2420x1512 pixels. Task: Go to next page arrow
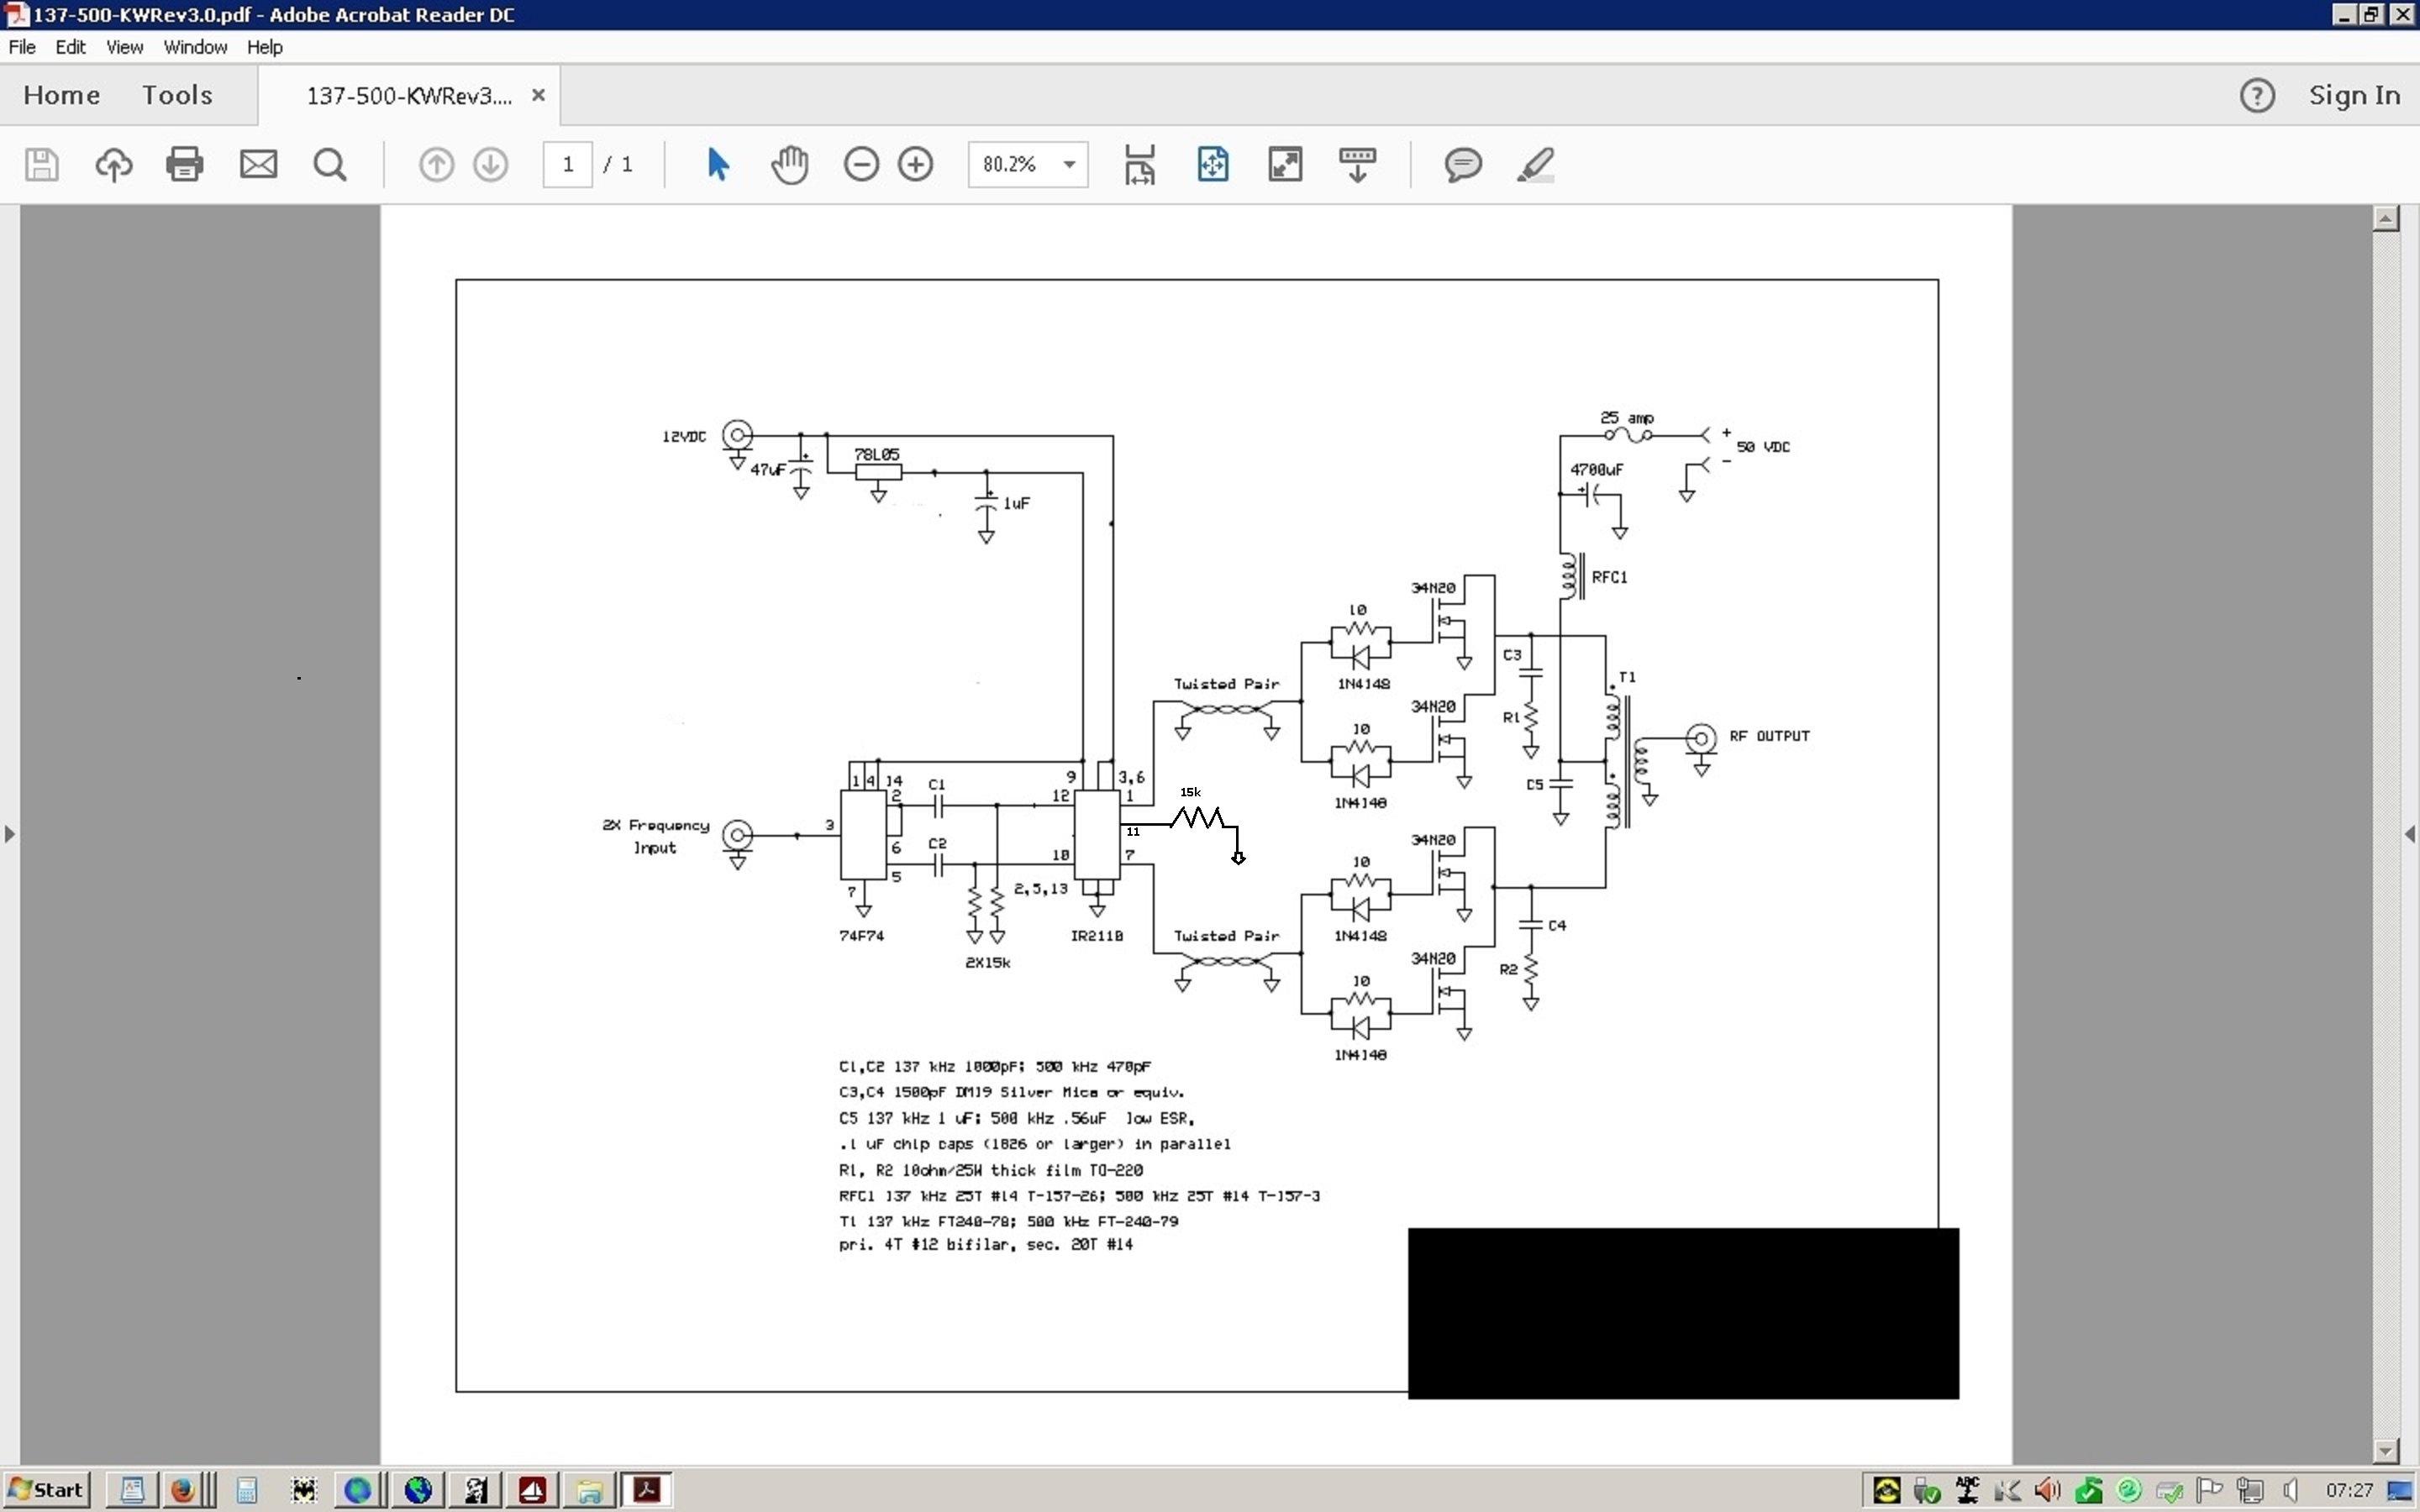coord(491,164)
